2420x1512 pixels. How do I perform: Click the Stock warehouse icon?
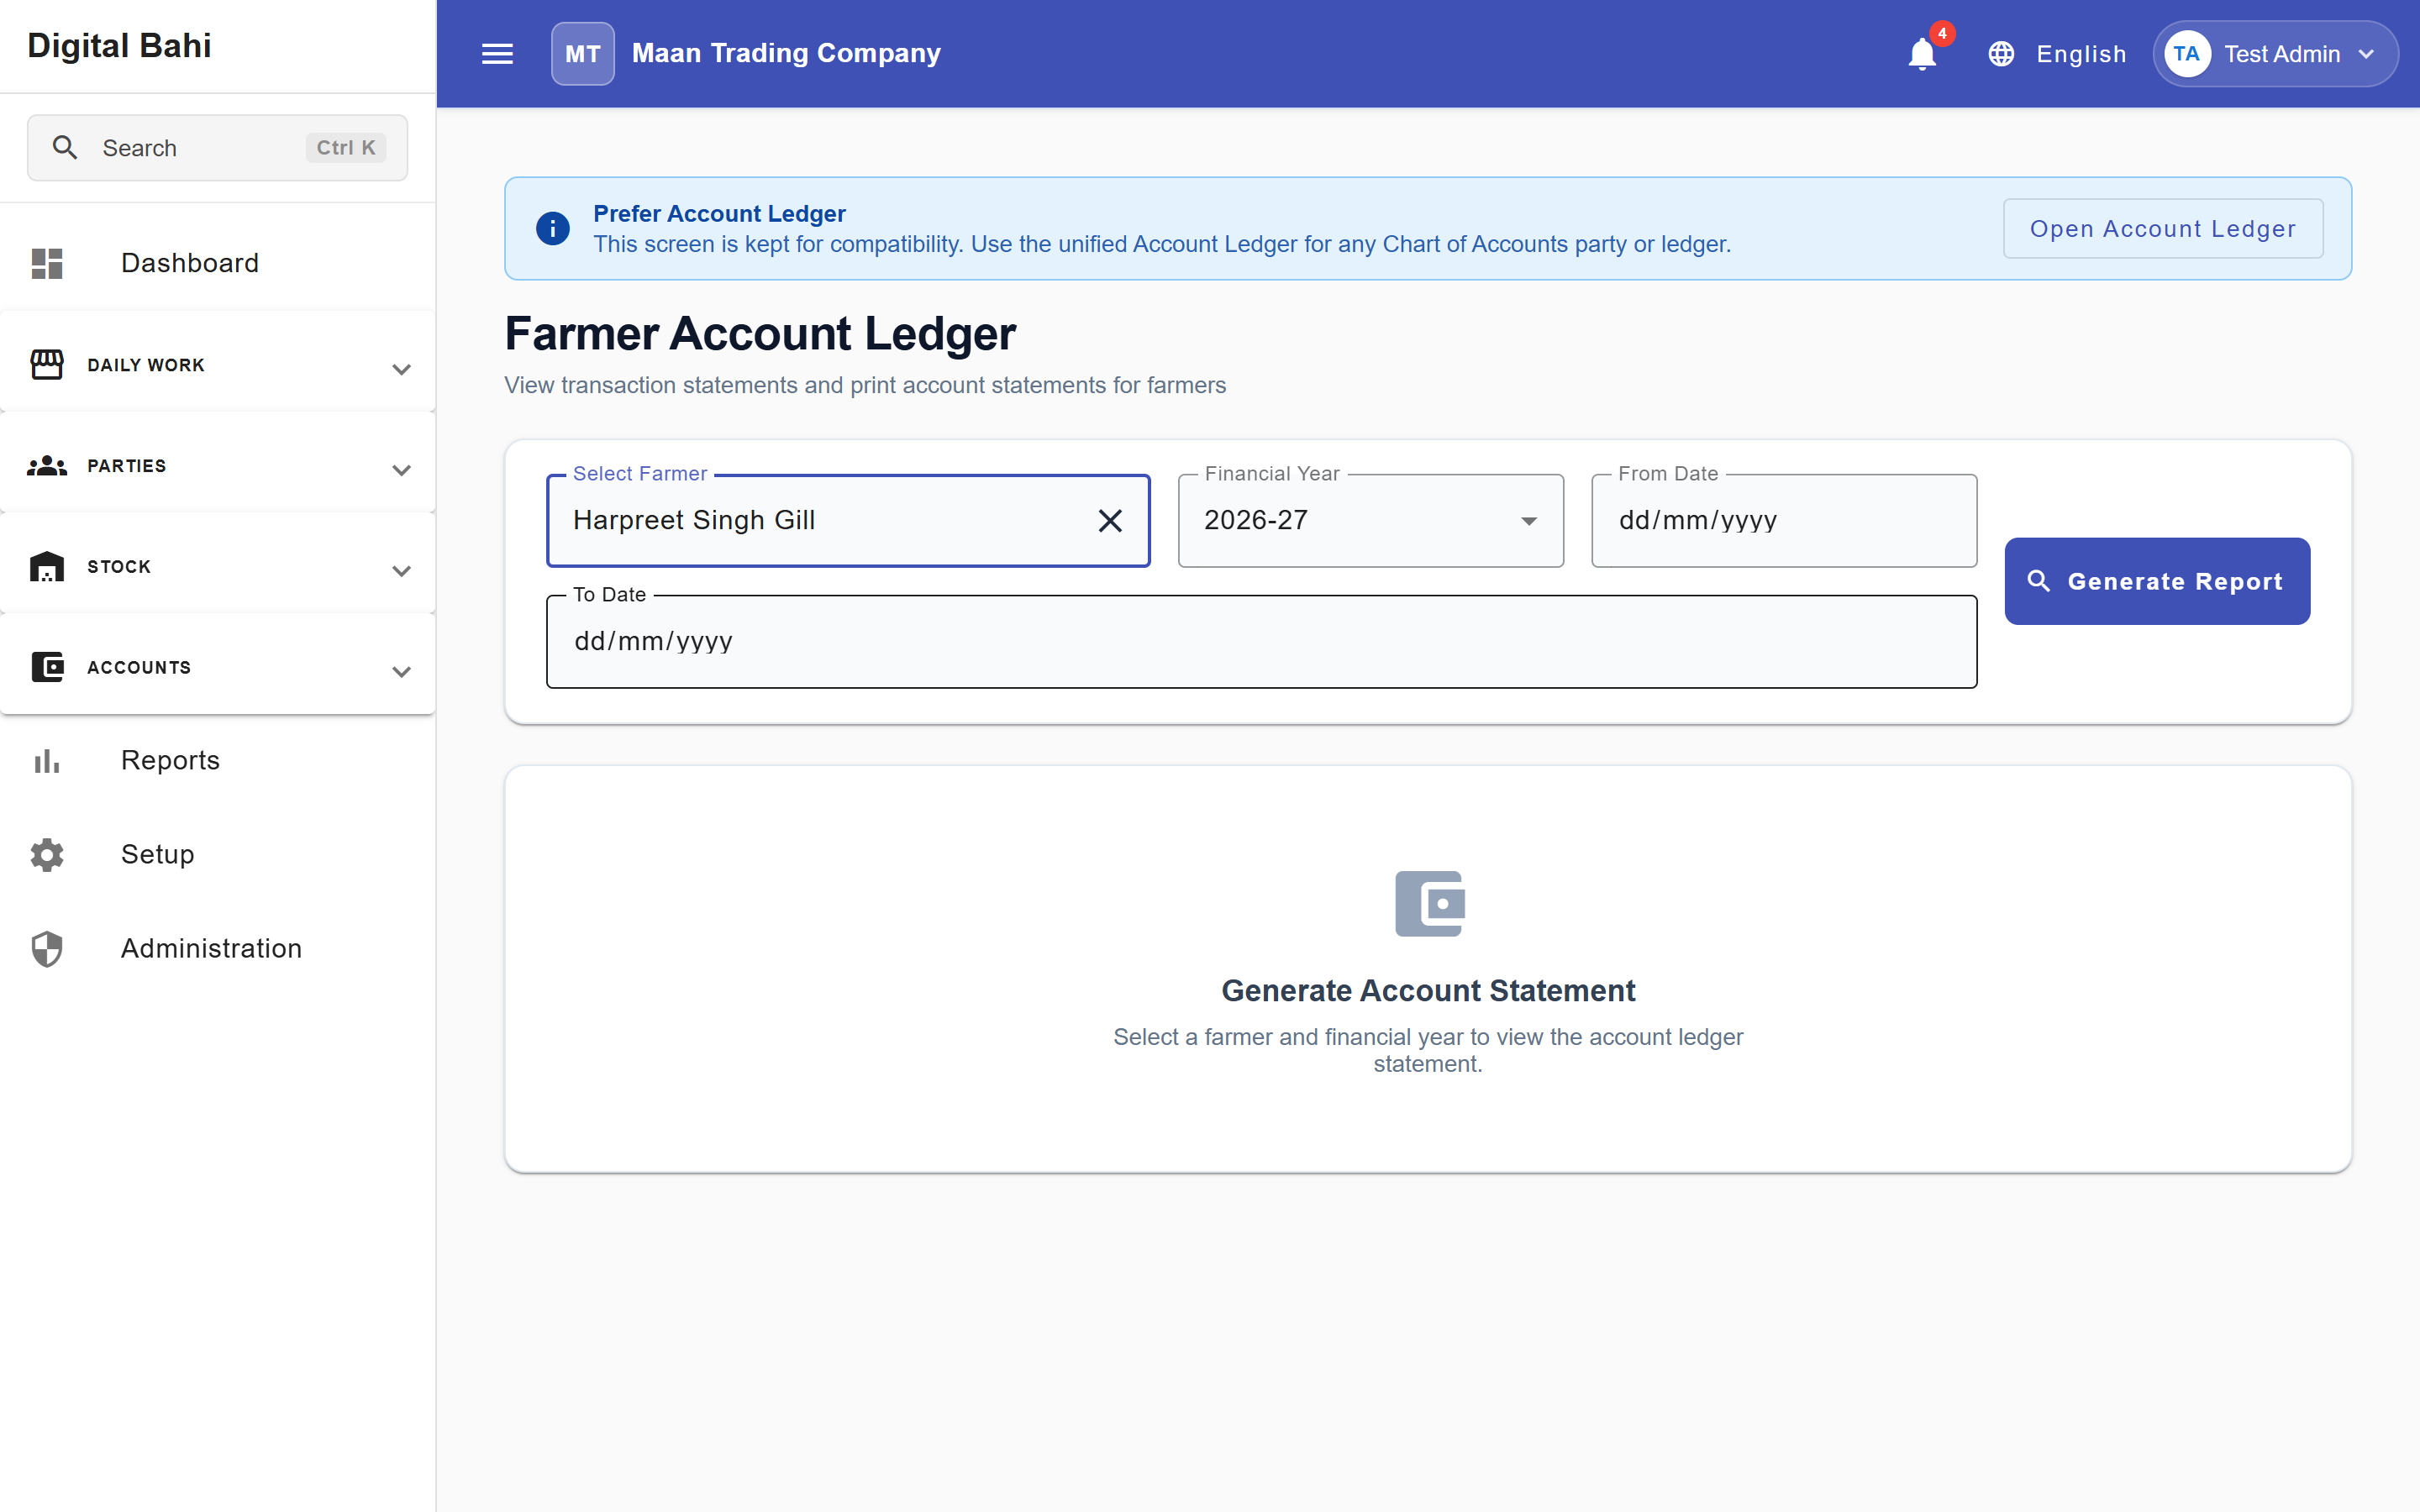coord(47,567)
